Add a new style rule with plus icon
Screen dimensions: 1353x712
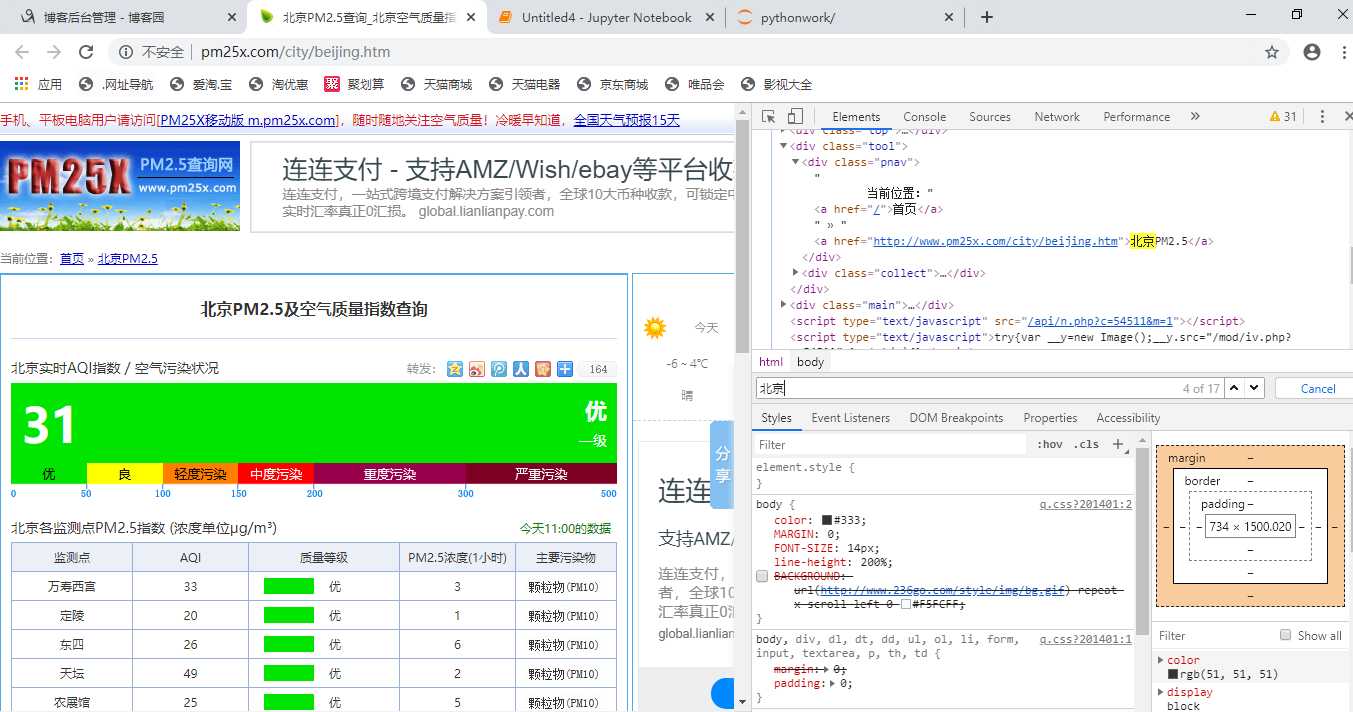tap(1118, 444)
